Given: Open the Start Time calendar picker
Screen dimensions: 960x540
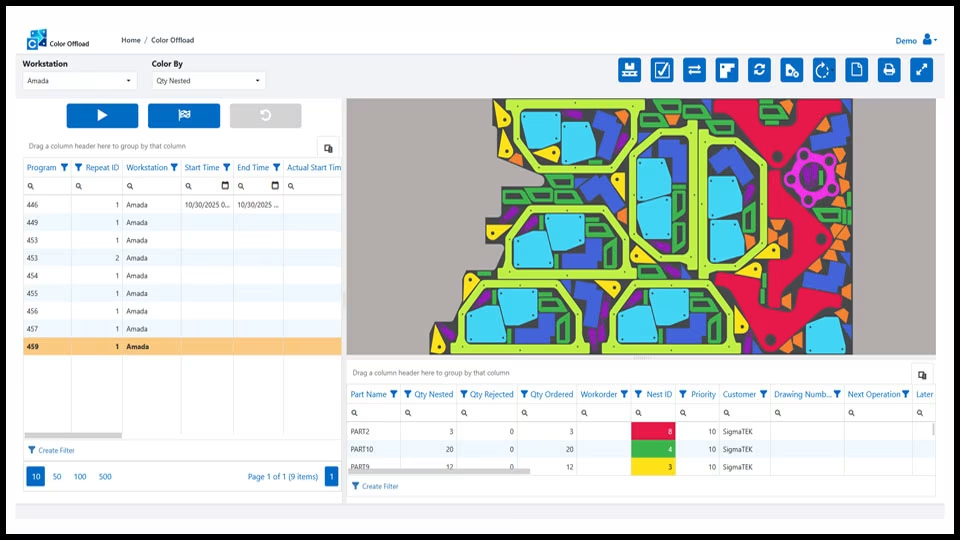Looking at the screenshot, I should click(225, 186).
